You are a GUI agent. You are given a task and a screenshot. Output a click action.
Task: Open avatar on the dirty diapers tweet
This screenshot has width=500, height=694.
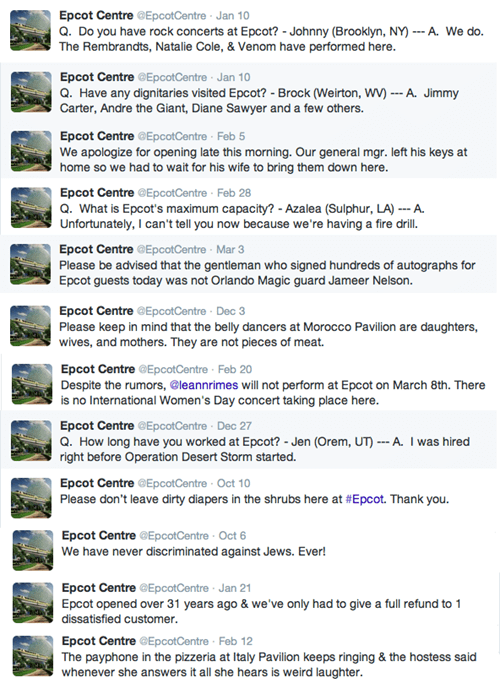click(31, 498)
